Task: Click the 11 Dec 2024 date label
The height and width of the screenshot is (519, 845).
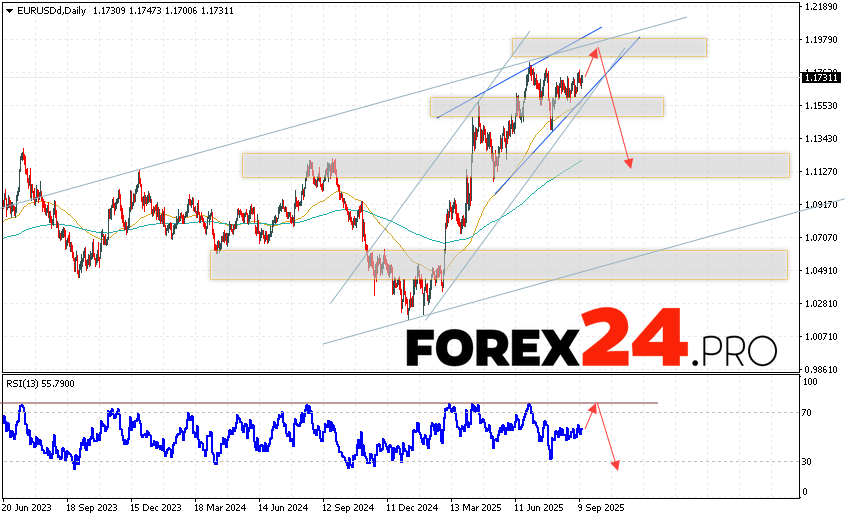Action: click(409, 507)
